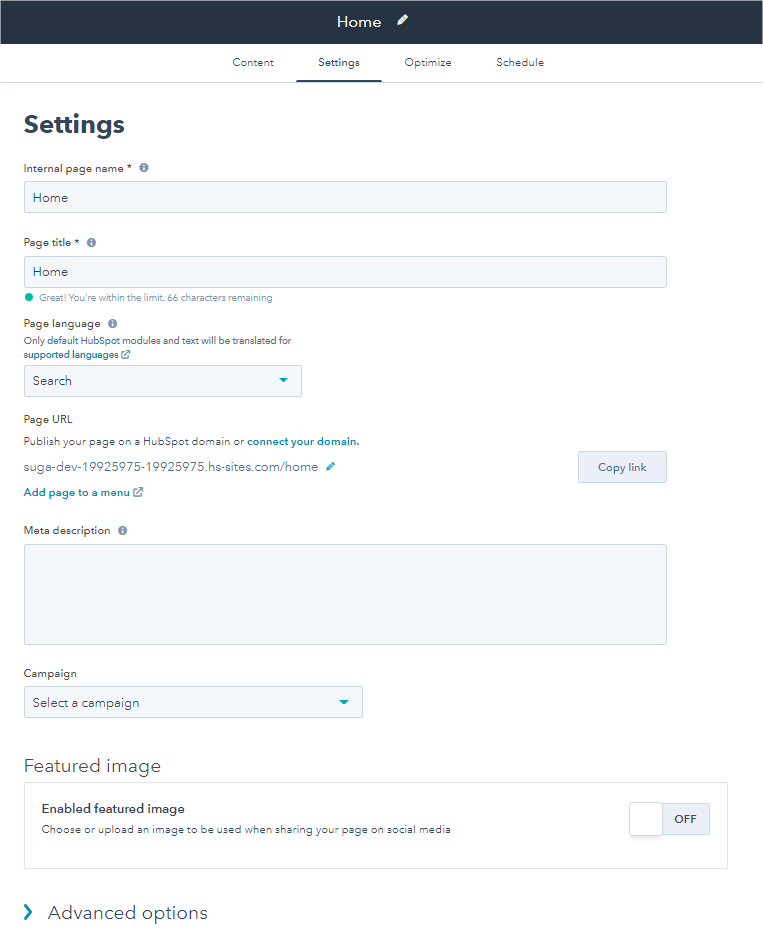Open the Select a campaign dropdown
Screen dimensions: 763x934
[x=193, y=702]
